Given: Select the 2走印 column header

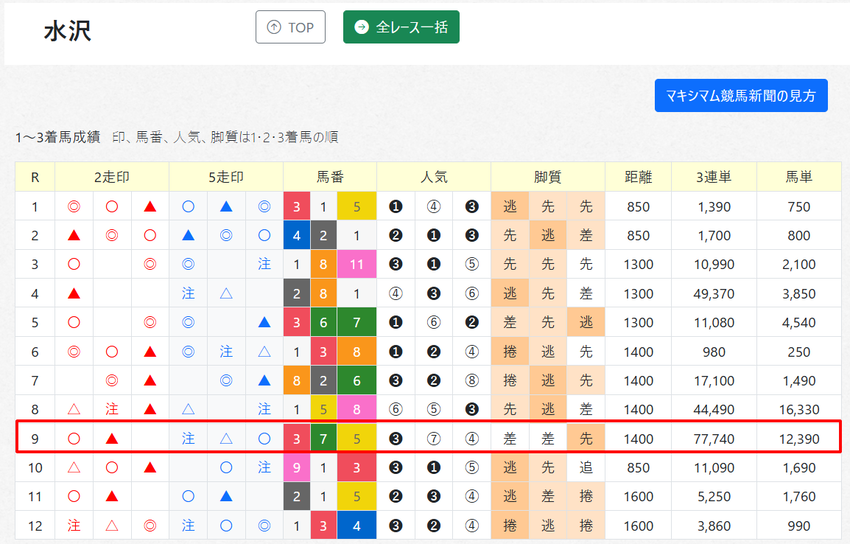Looking at the screenshot, I should [x=112, y=177].
